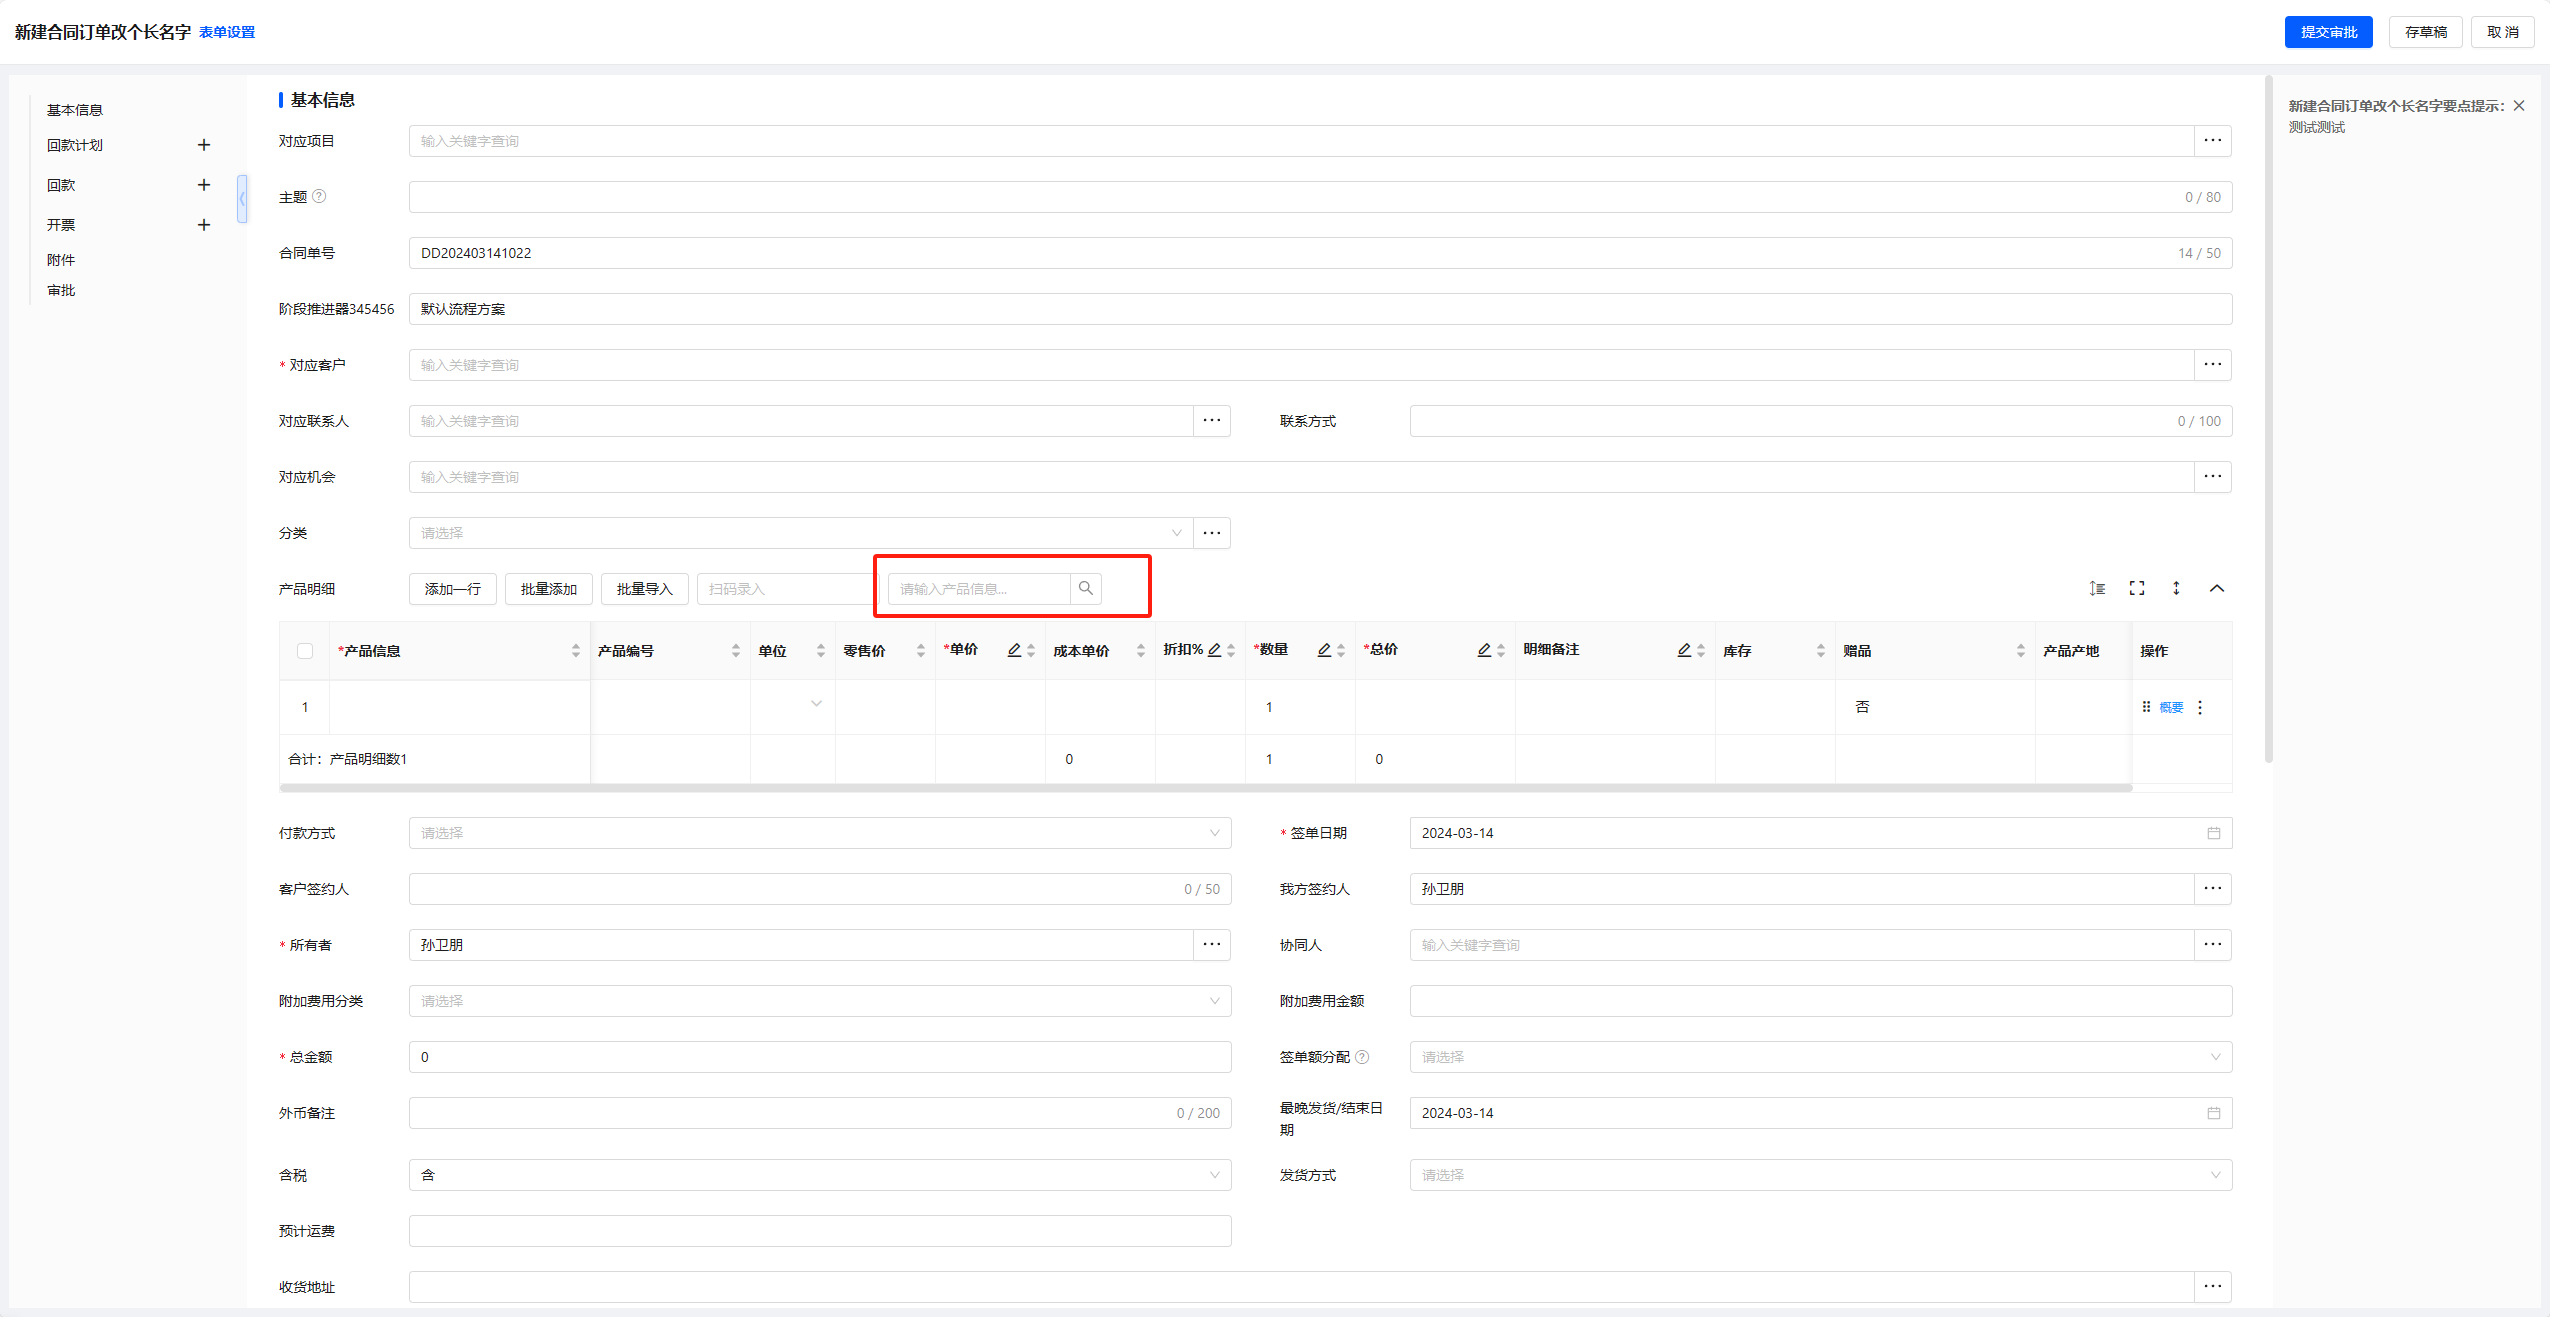Close the 要点提示 tips panel
The height and width of the screenshot is (1317, 2550).
pos(2519,106)
